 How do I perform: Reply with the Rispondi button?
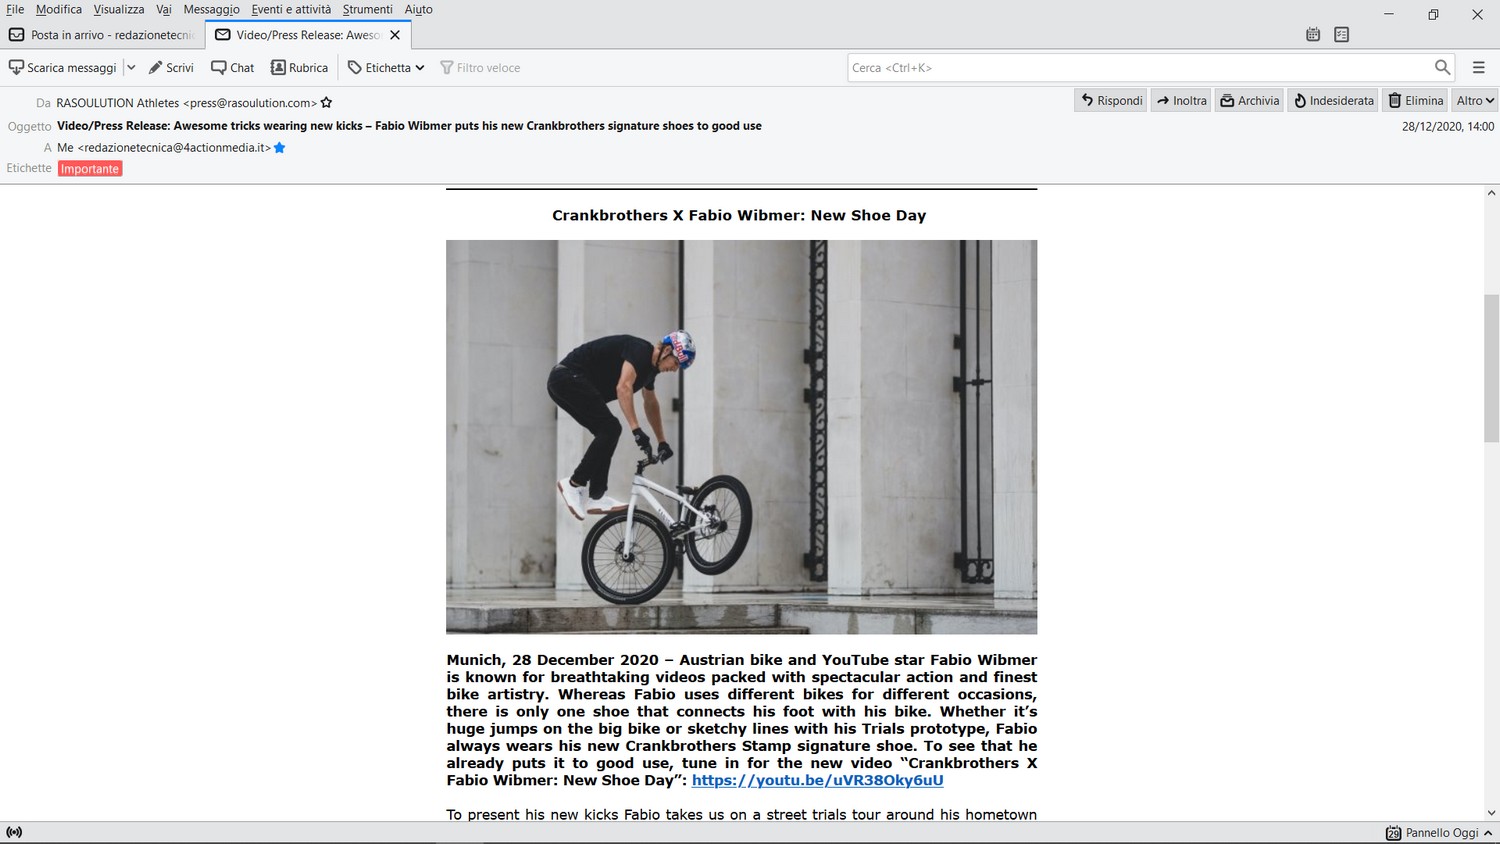(x=1111, y=100)
